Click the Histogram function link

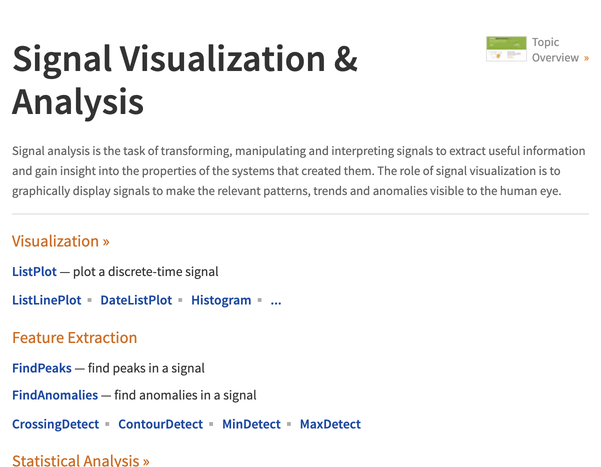tap(221, 300)
